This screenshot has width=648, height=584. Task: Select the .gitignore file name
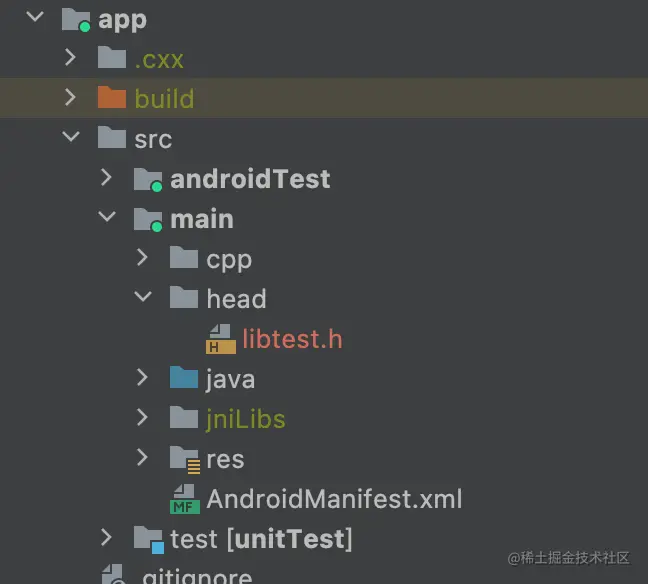click(197, 576)
